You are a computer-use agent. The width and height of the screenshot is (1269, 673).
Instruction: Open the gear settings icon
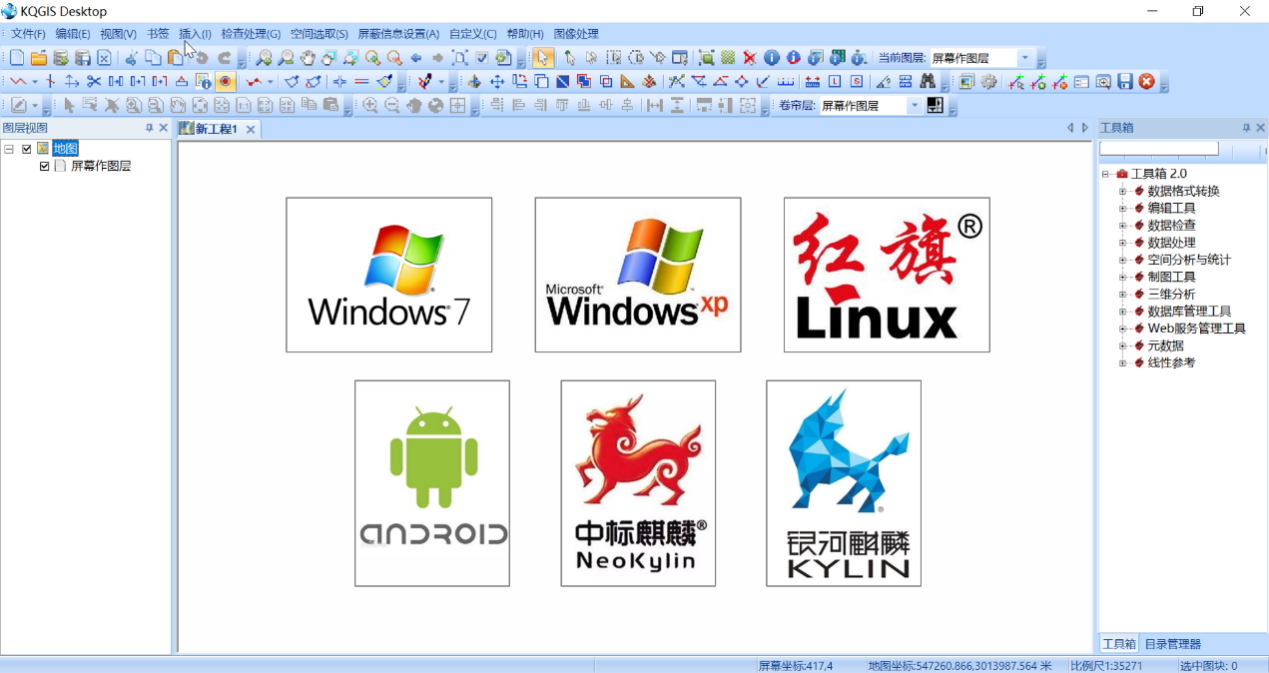(x=989, y=82)
